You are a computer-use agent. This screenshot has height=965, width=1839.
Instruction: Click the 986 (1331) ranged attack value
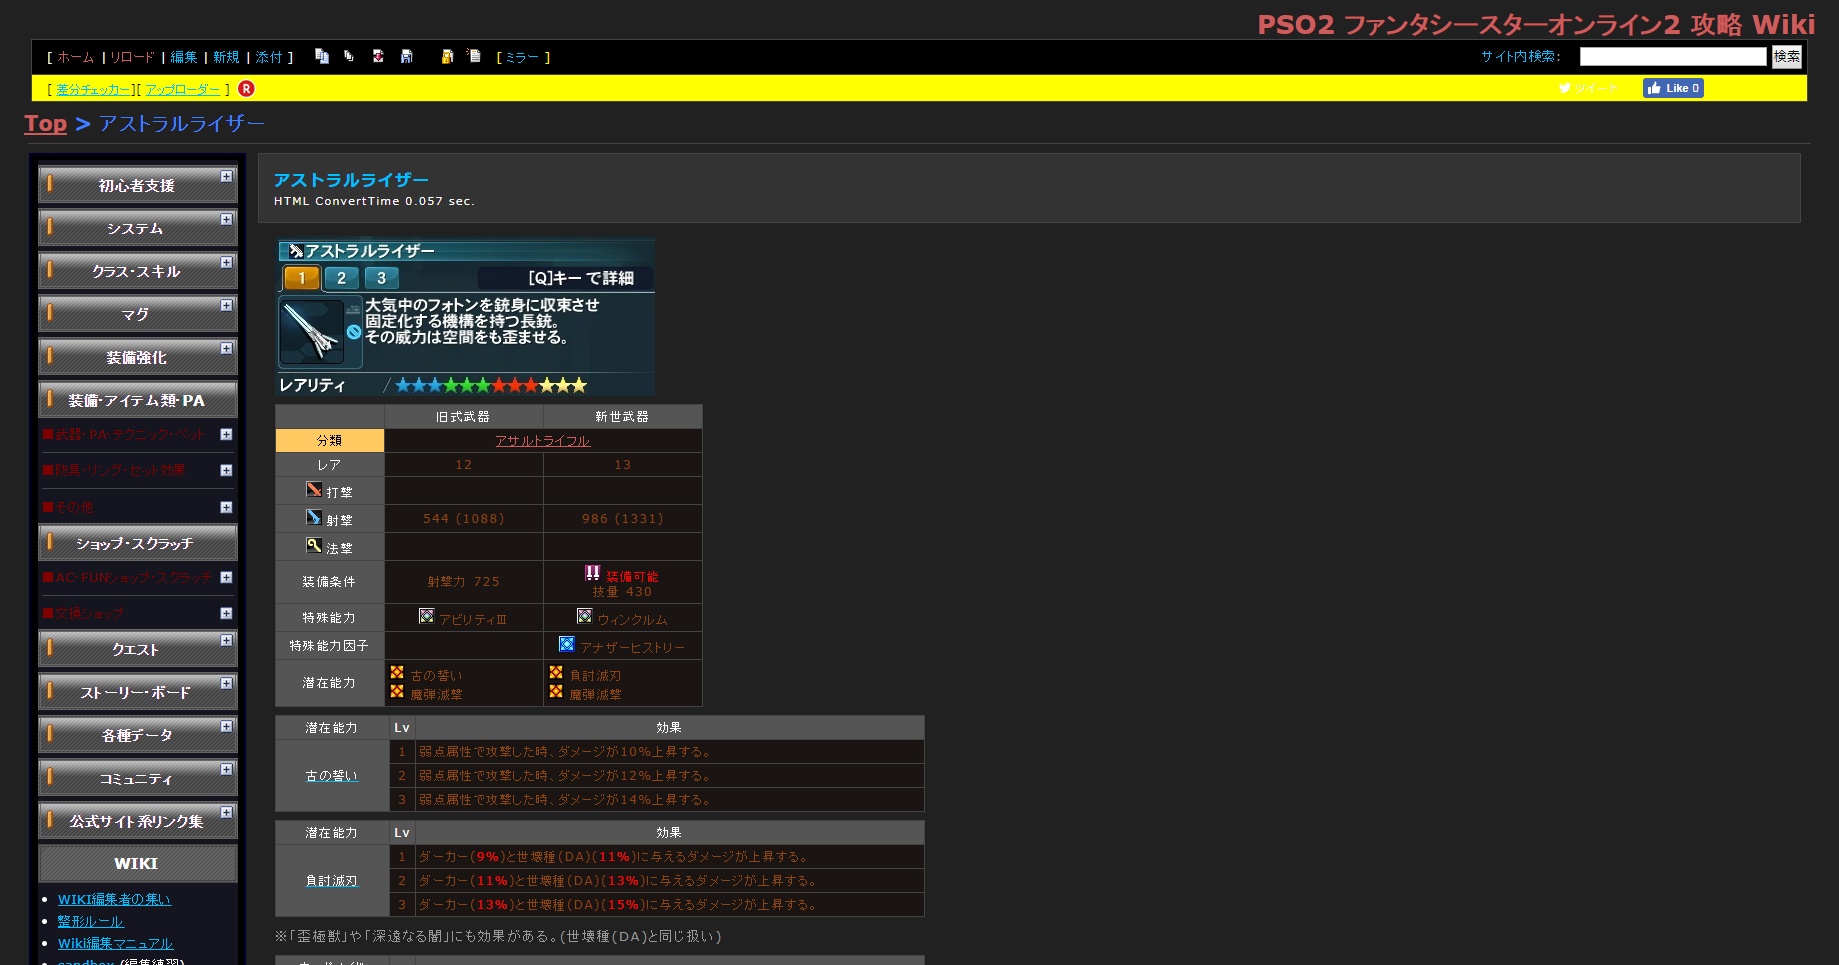pyautogui.click(x=623, y=518)
